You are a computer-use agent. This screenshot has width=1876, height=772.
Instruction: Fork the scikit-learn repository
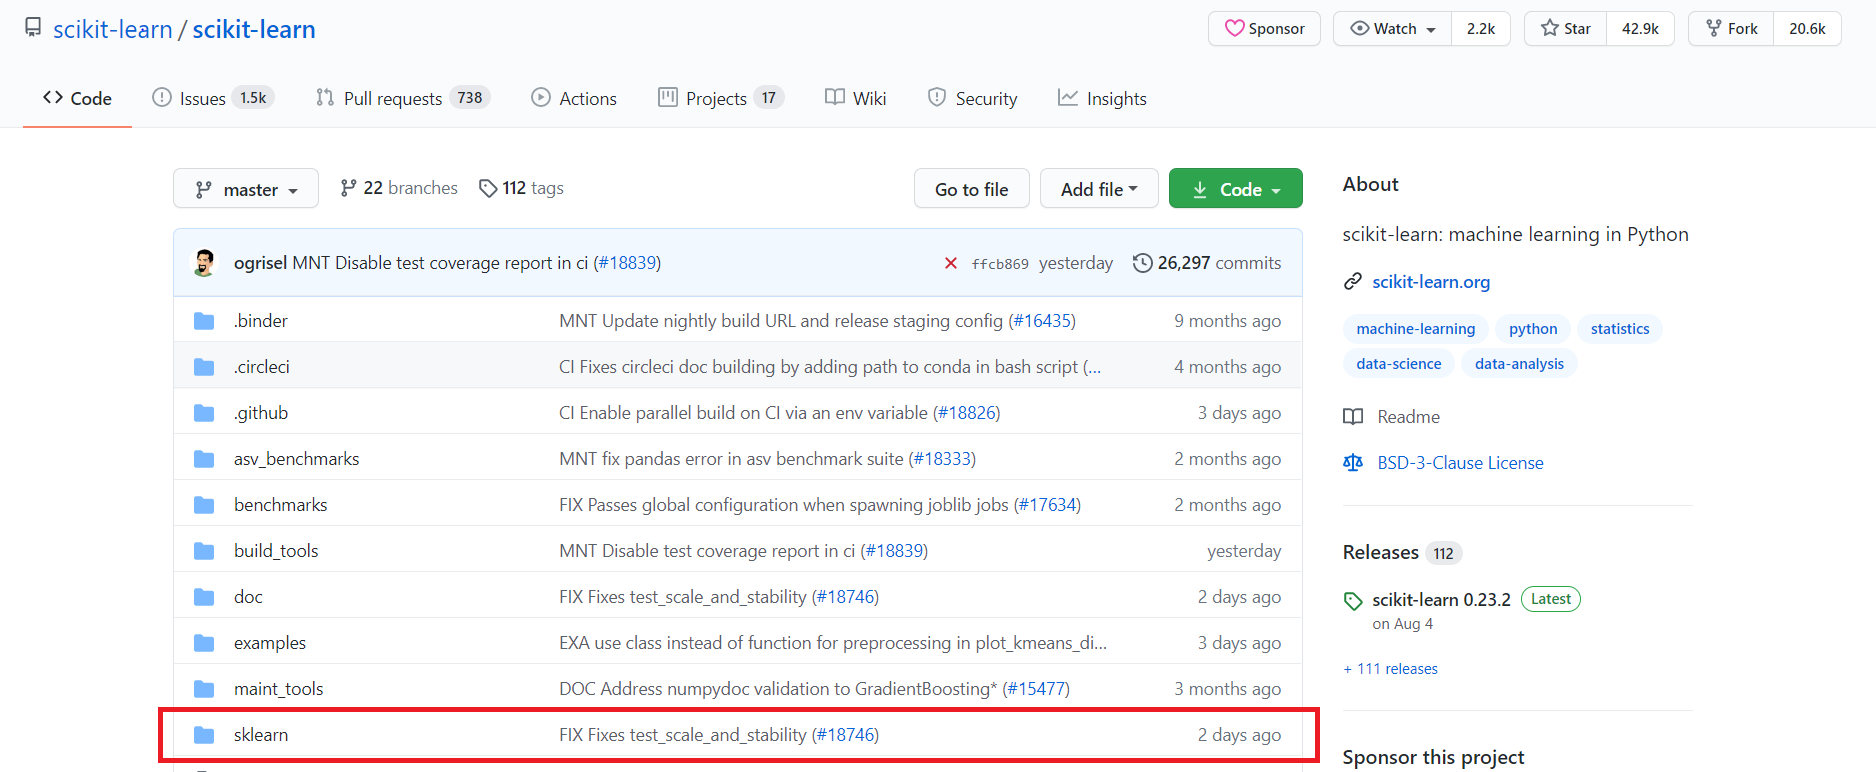click(1731, 29)
